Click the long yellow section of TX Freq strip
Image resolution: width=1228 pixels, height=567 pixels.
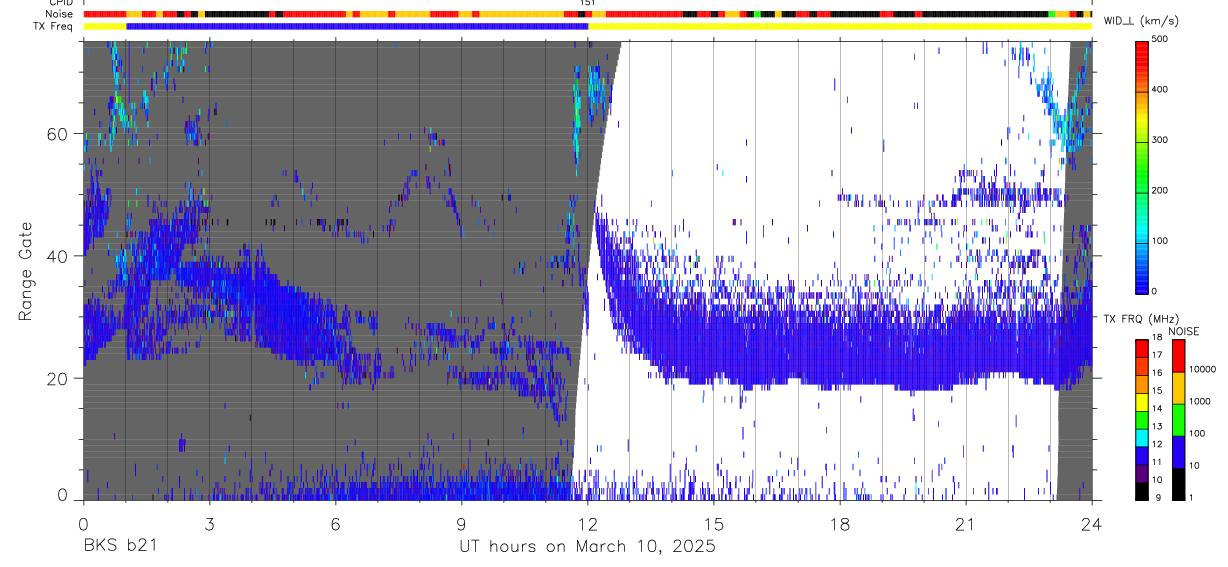click(x=840, y=26)
